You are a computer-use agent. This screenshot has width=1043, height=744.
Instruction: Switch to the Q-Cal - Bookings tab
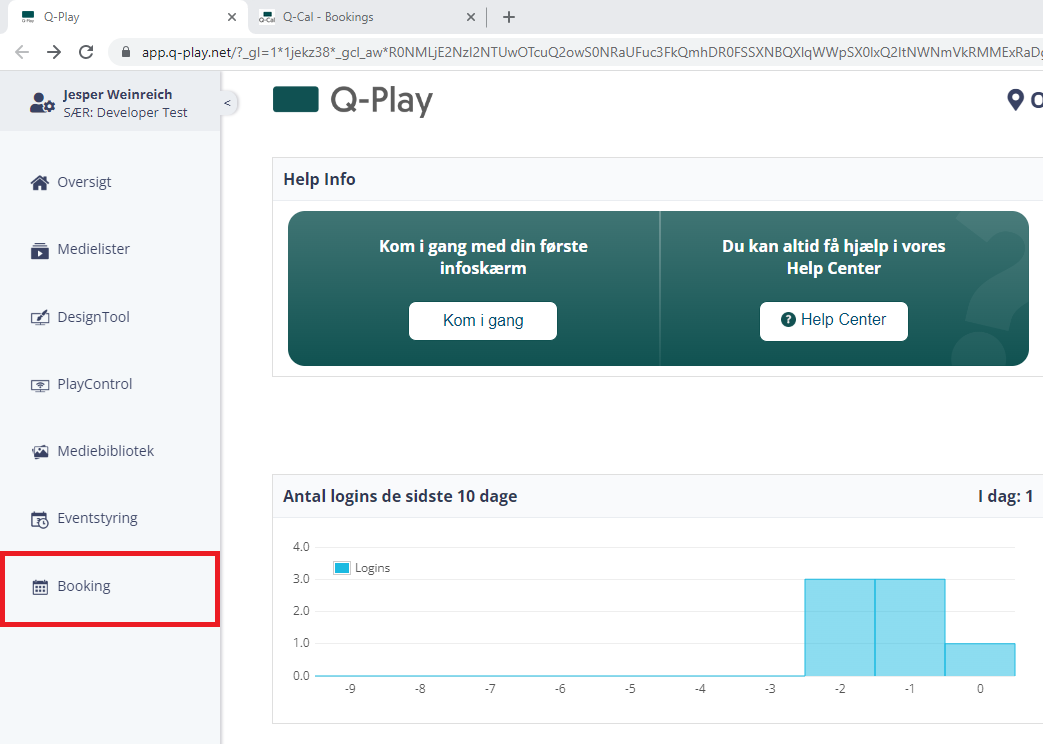(367, 17)
